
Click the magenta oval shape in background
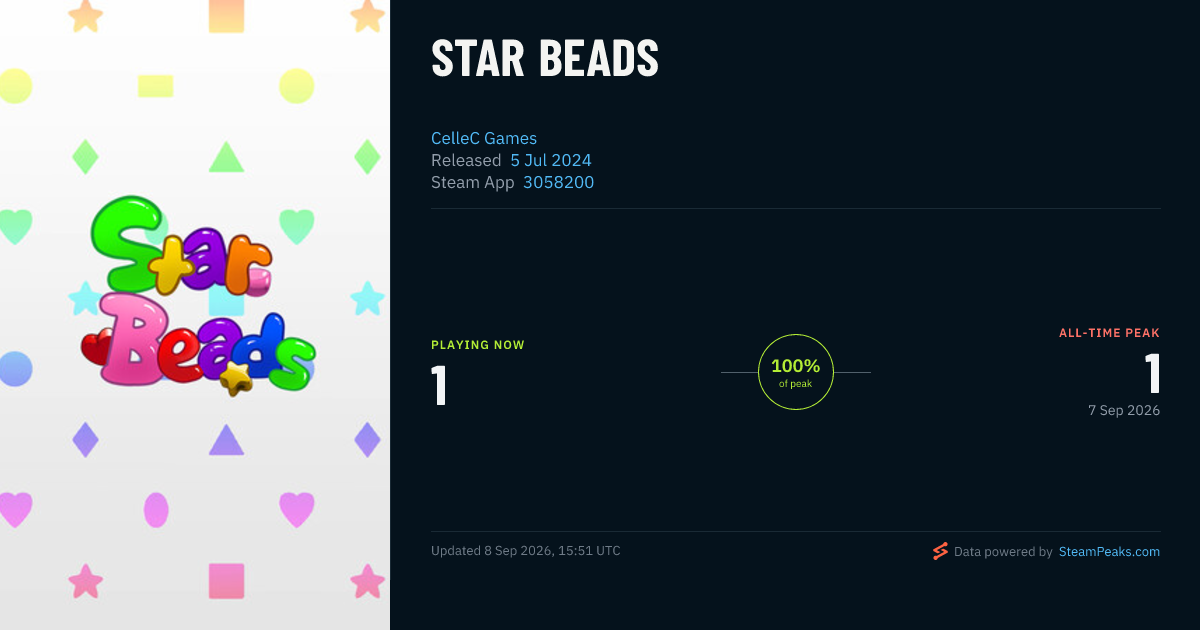[x=156, y=510]
